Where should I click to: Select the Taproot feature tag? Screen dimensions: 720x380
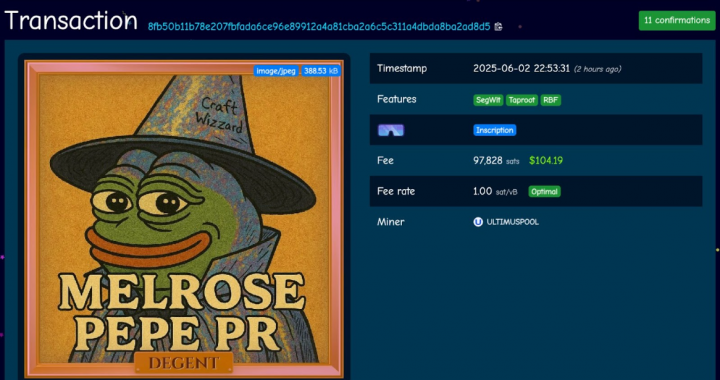coord(522,101)
